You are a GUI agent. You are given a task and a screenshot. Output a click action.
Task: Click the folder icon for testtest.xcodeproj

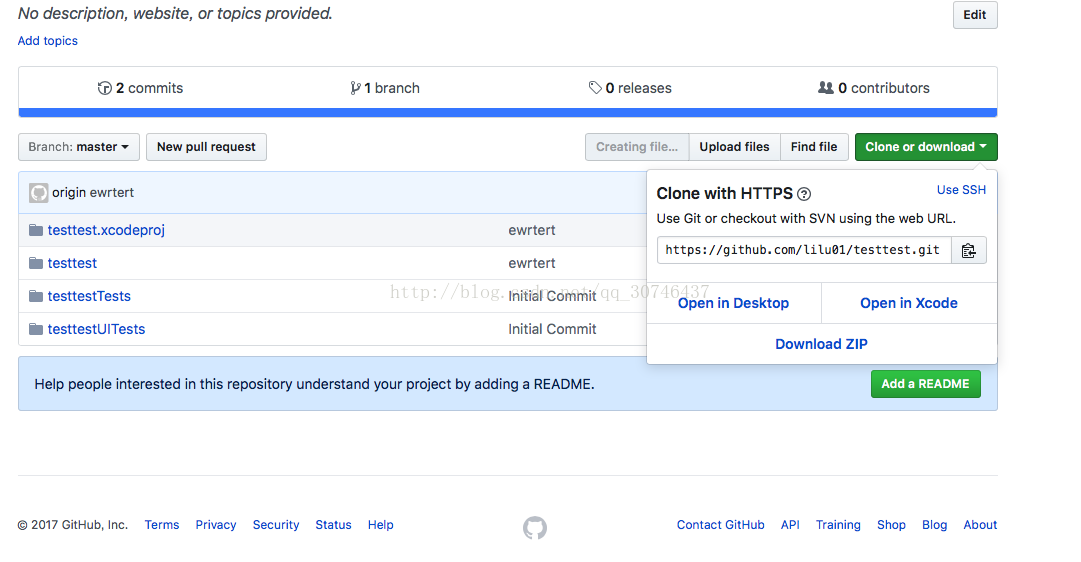(36, 230)
